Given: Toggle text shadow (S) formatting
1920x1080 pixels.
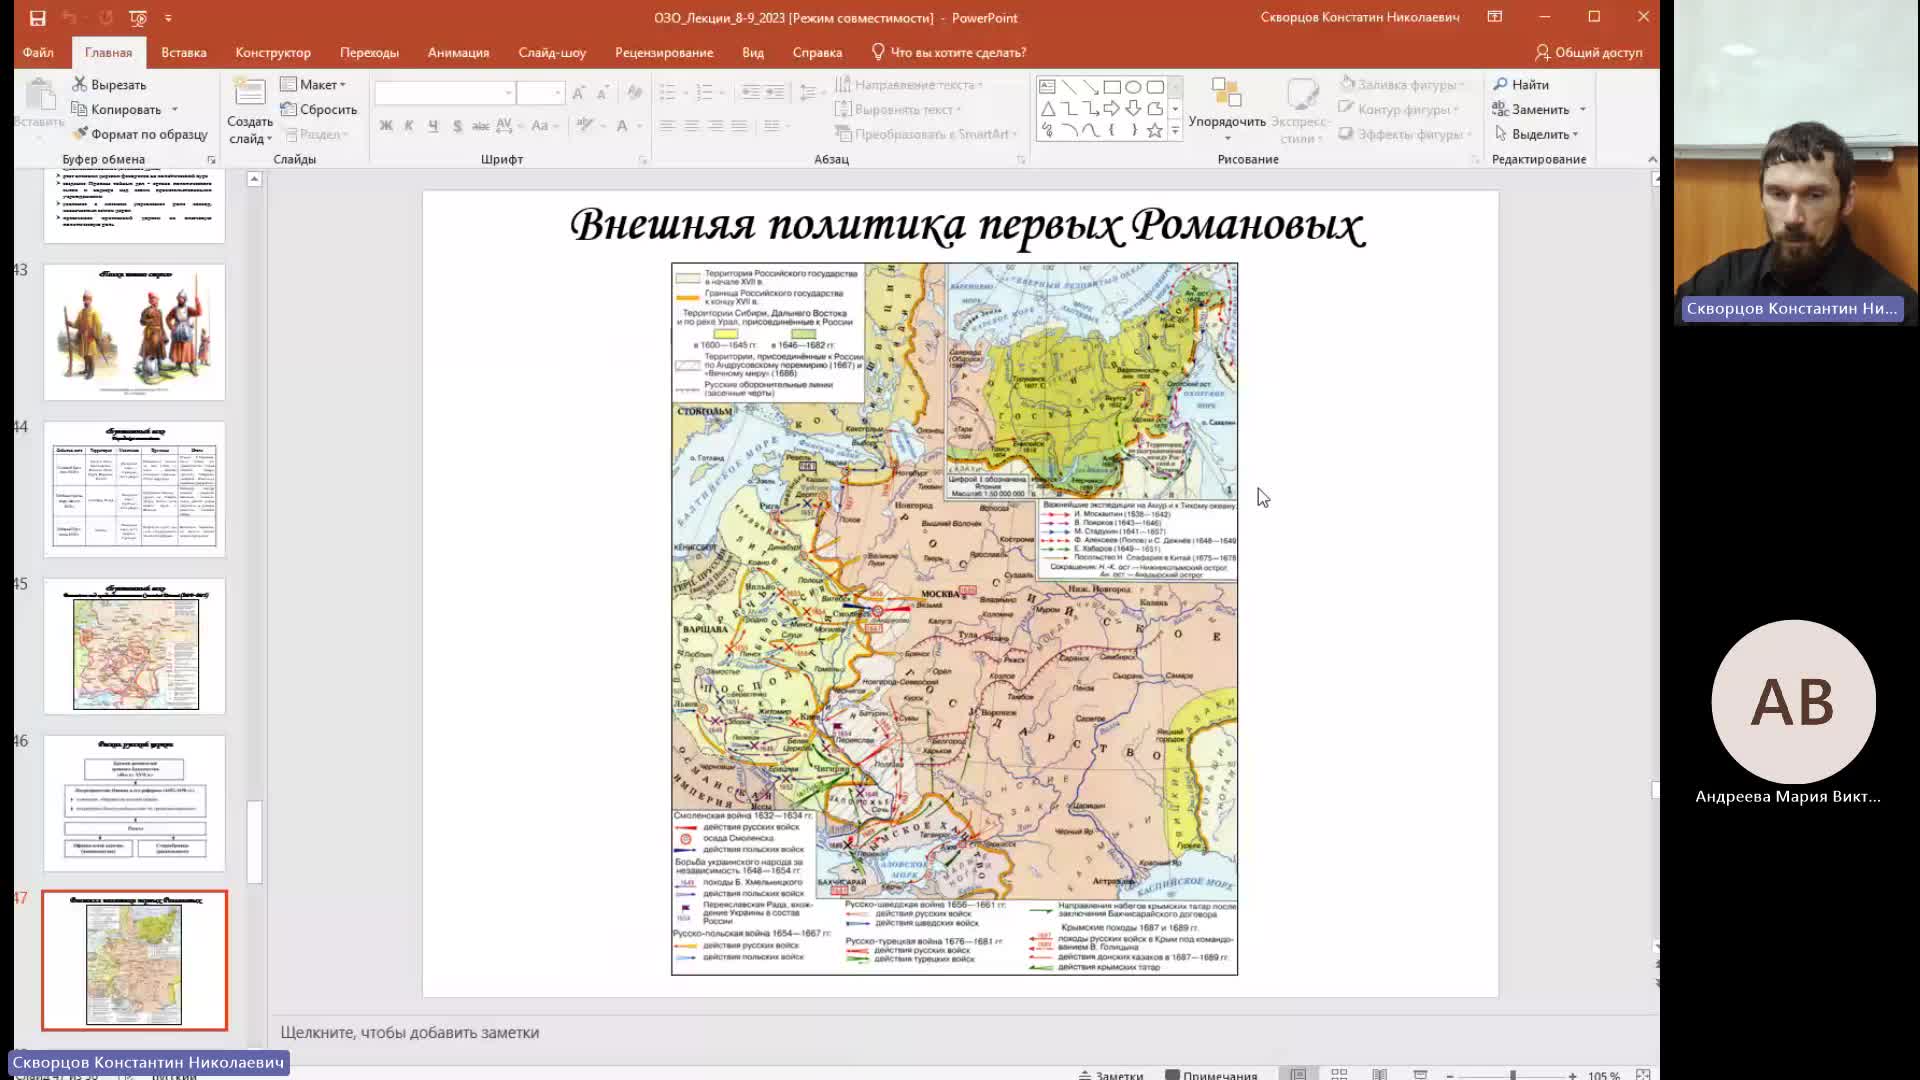Looking at the screenshot, I should click(x=457, y=126).
